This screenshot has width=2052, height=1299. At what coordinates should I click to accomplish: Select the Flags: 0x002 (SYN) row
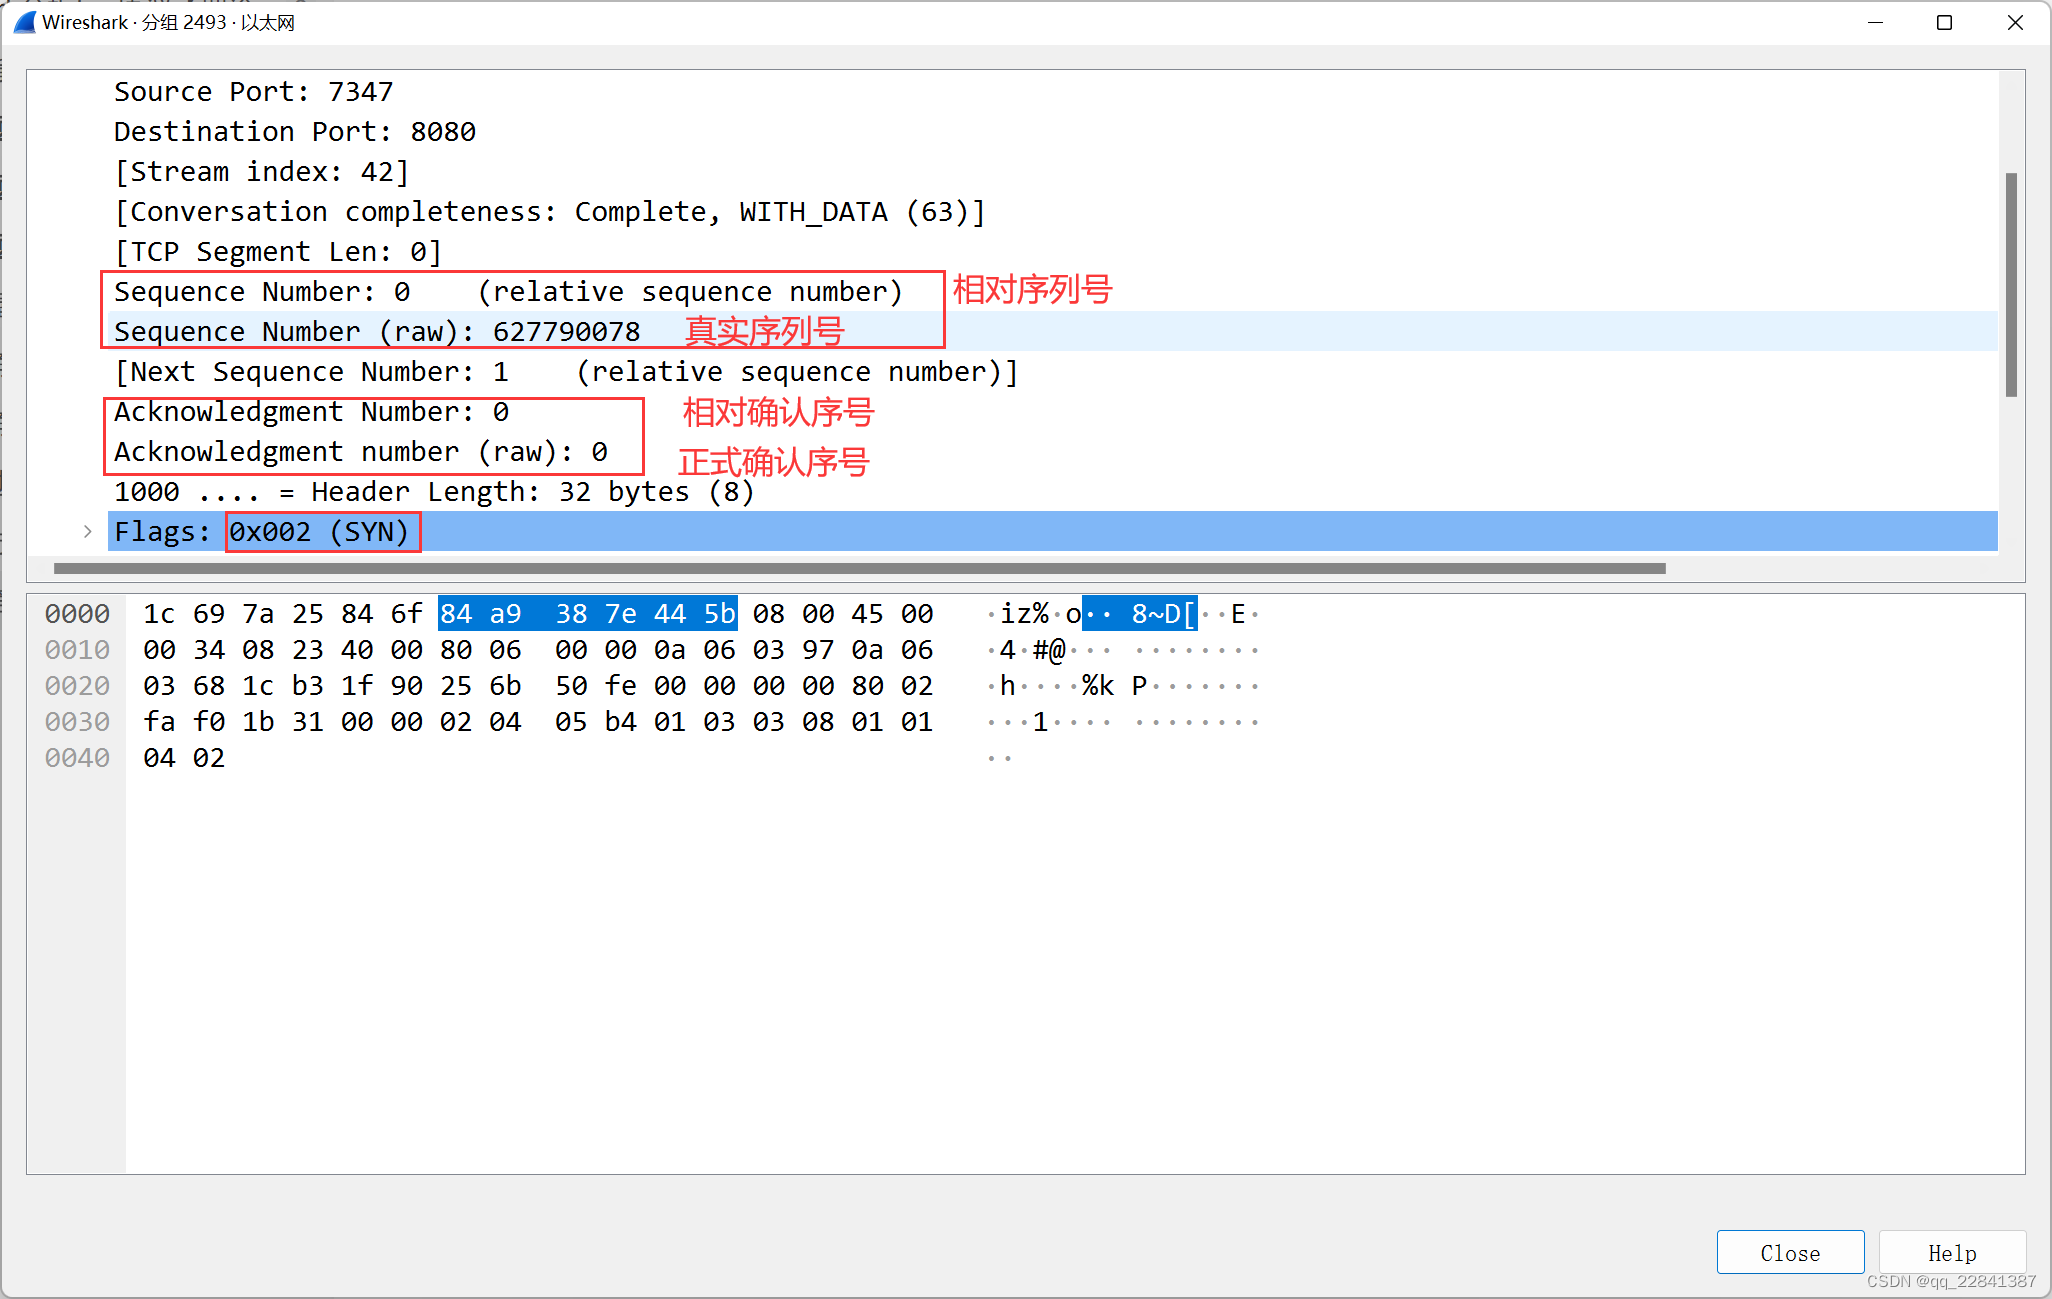[x=1052, y=532]
